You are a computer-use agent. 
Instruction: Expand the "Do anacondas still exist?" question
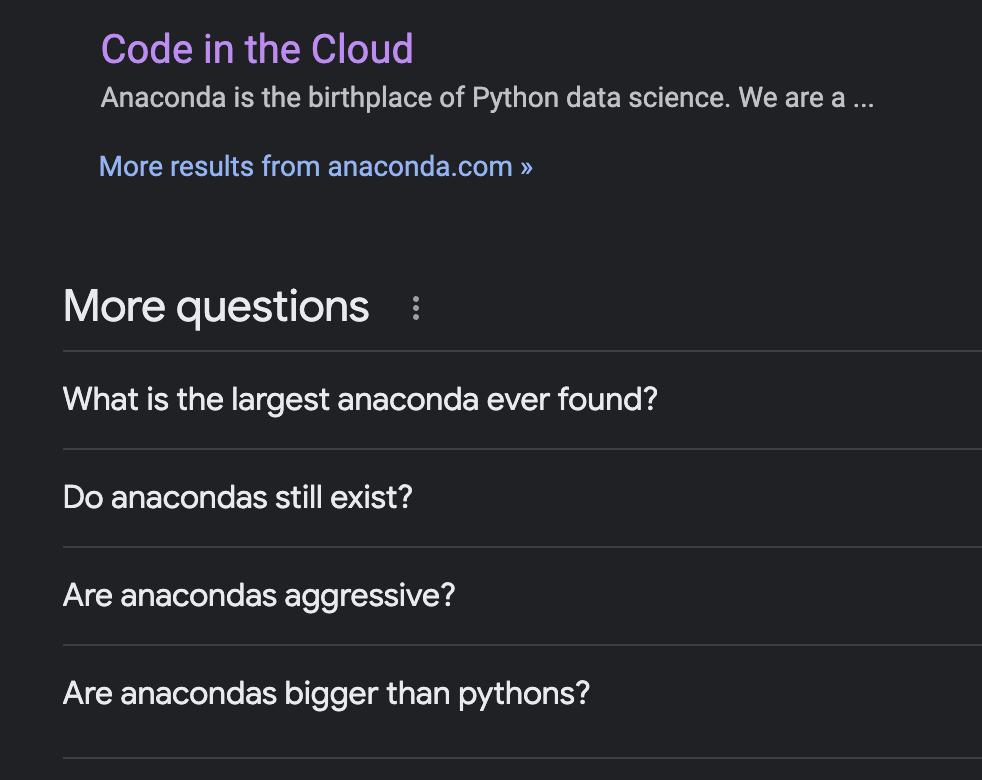(x=238, y=498)
